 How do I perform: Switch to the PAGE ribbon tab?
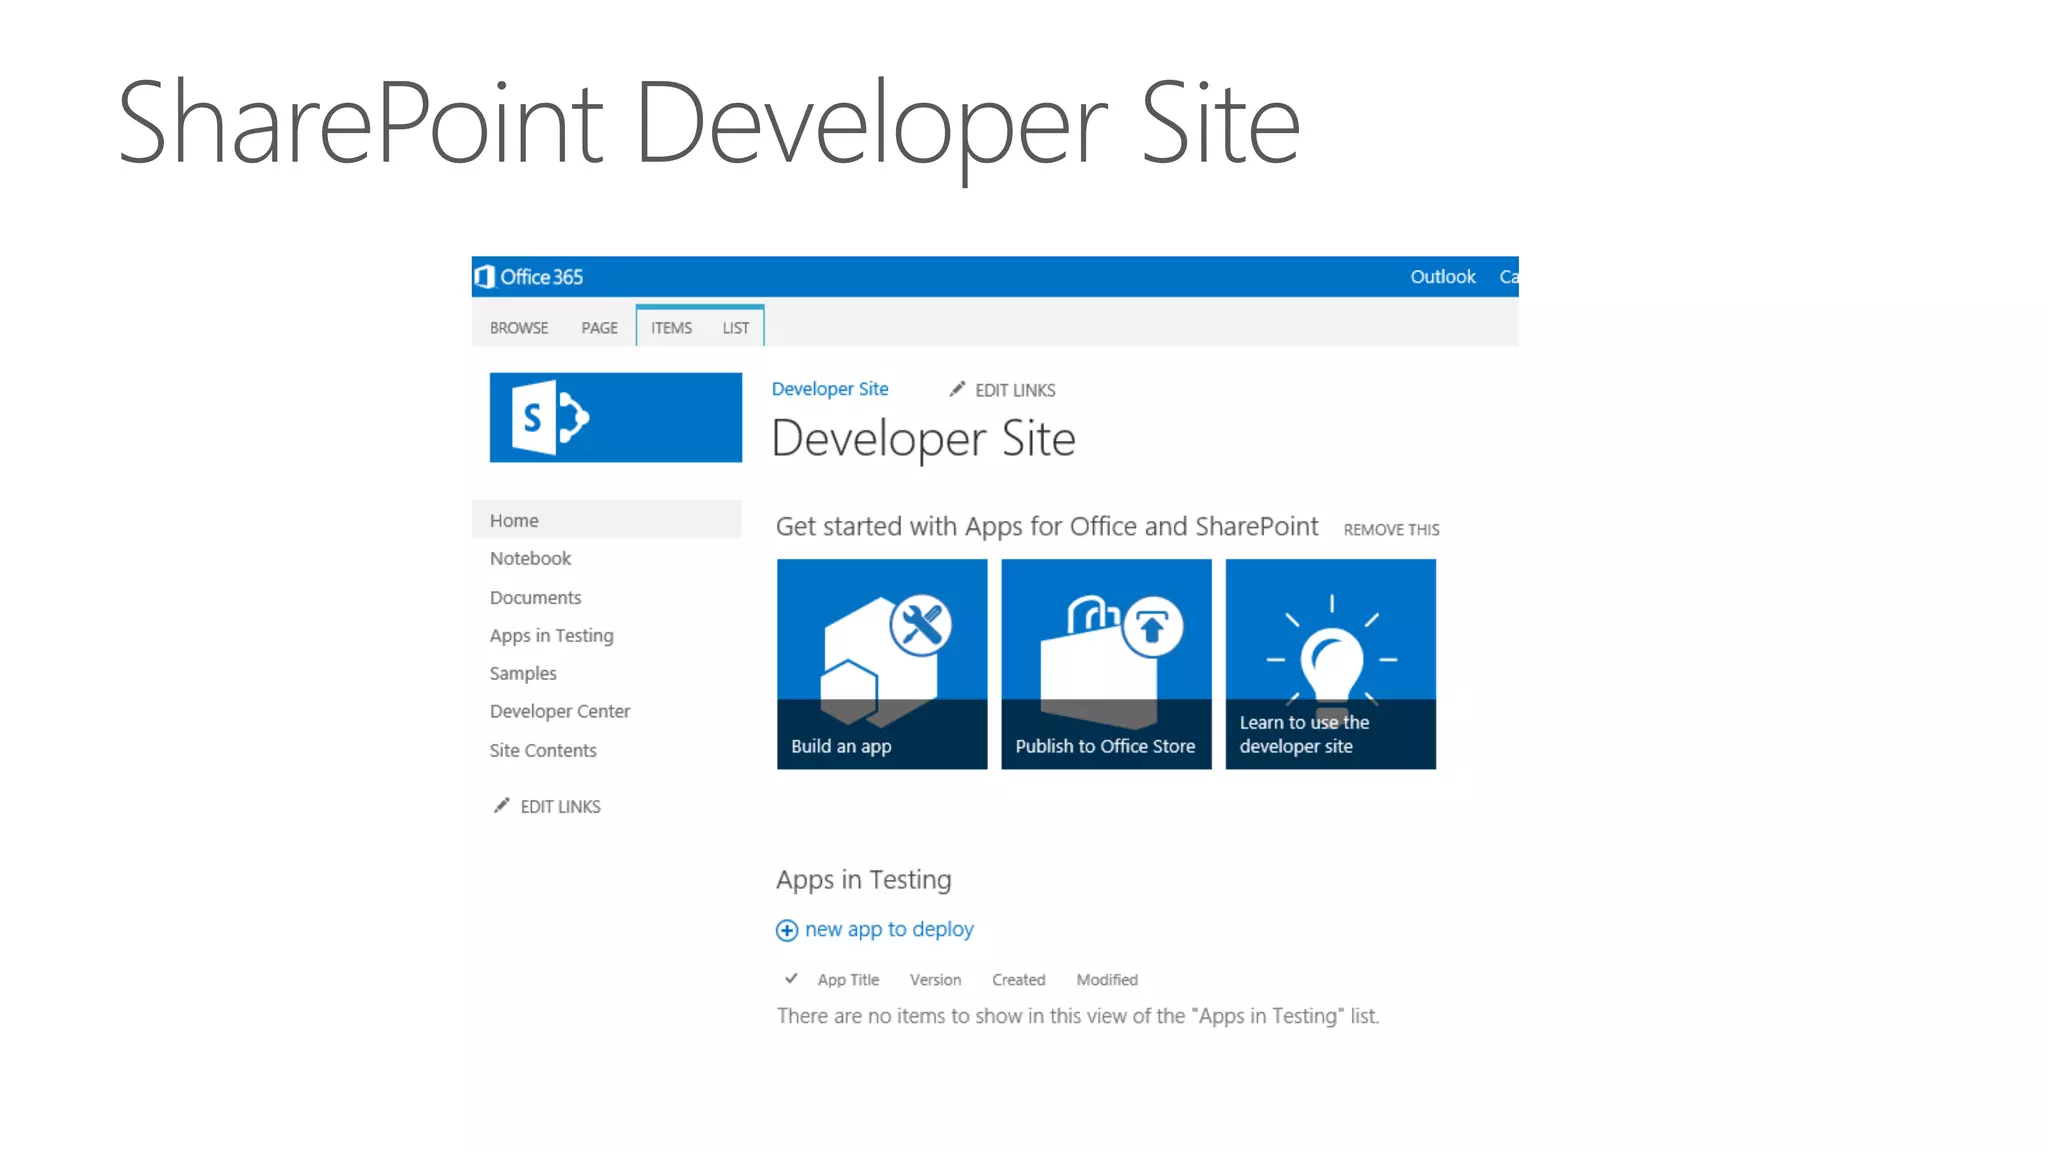point(599,328)
